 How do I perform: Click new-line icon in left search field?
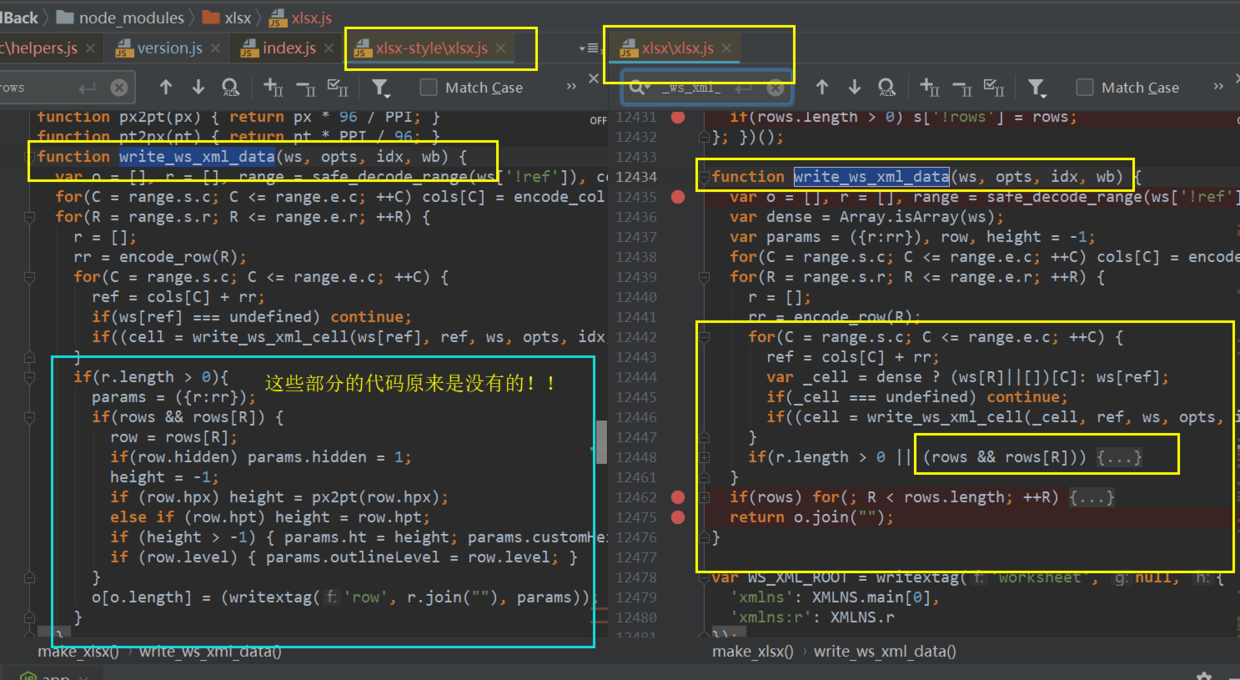[x=88, y=88]
